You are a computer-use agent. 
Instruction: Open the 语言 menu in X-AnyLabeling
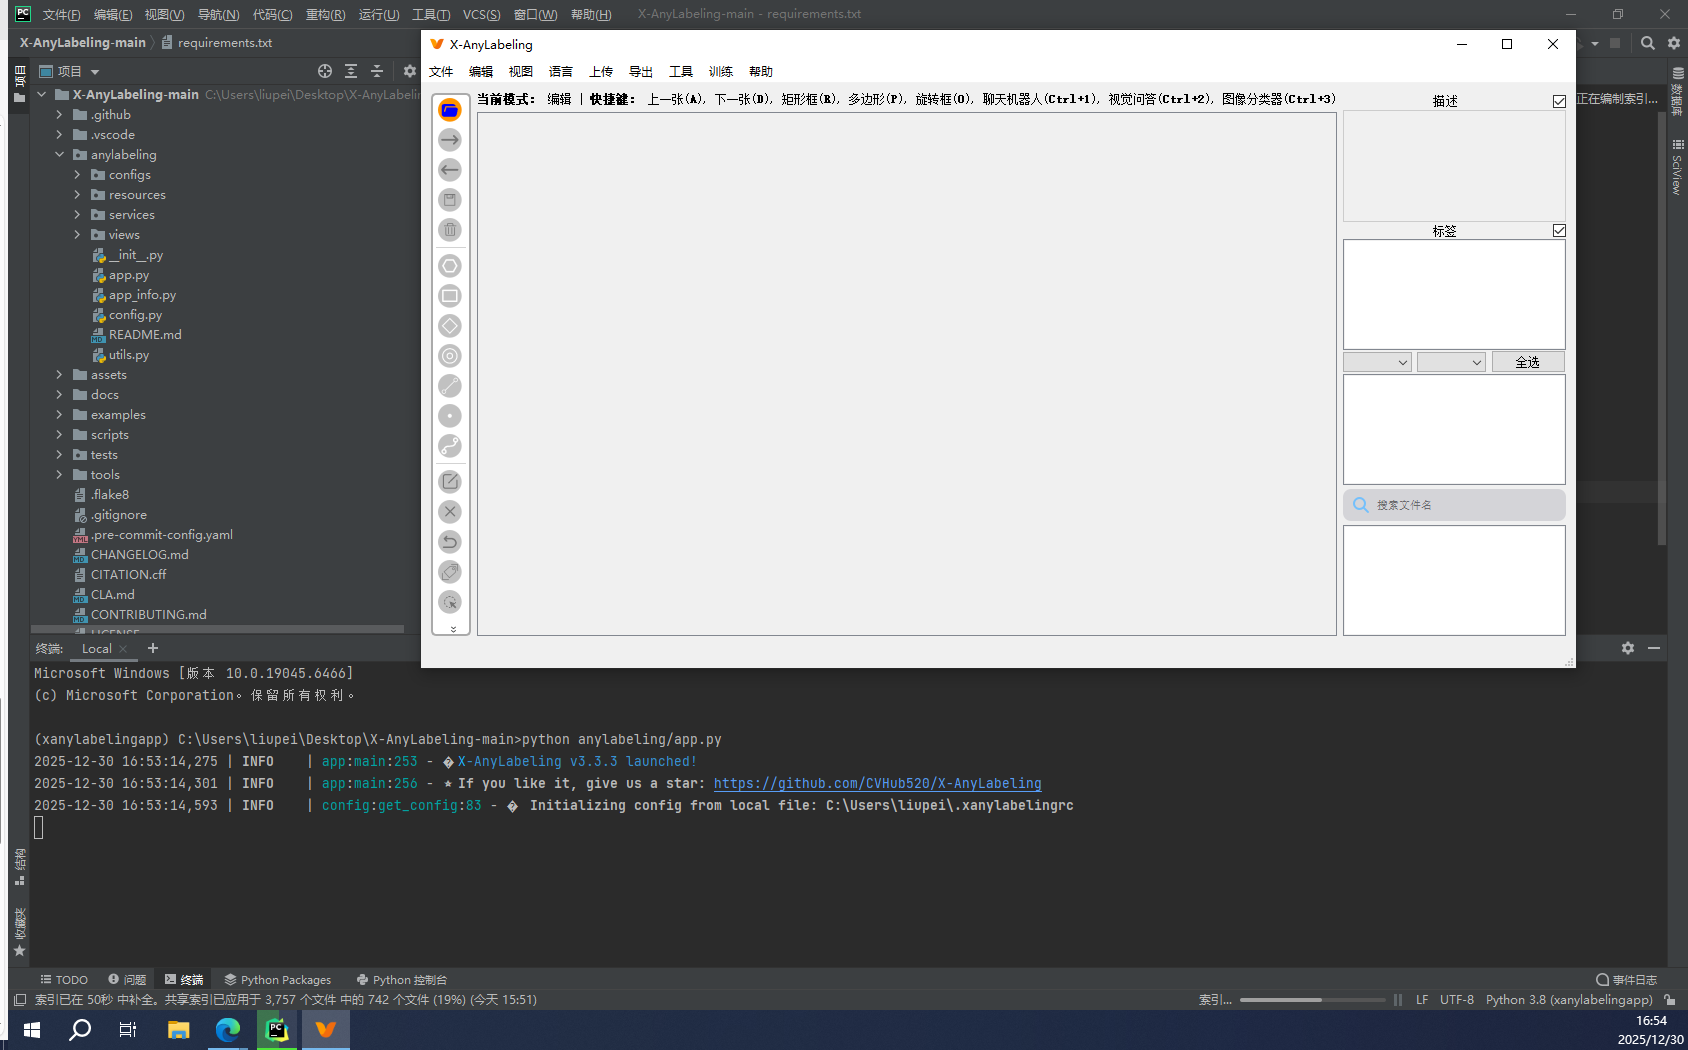coord(561,72)
